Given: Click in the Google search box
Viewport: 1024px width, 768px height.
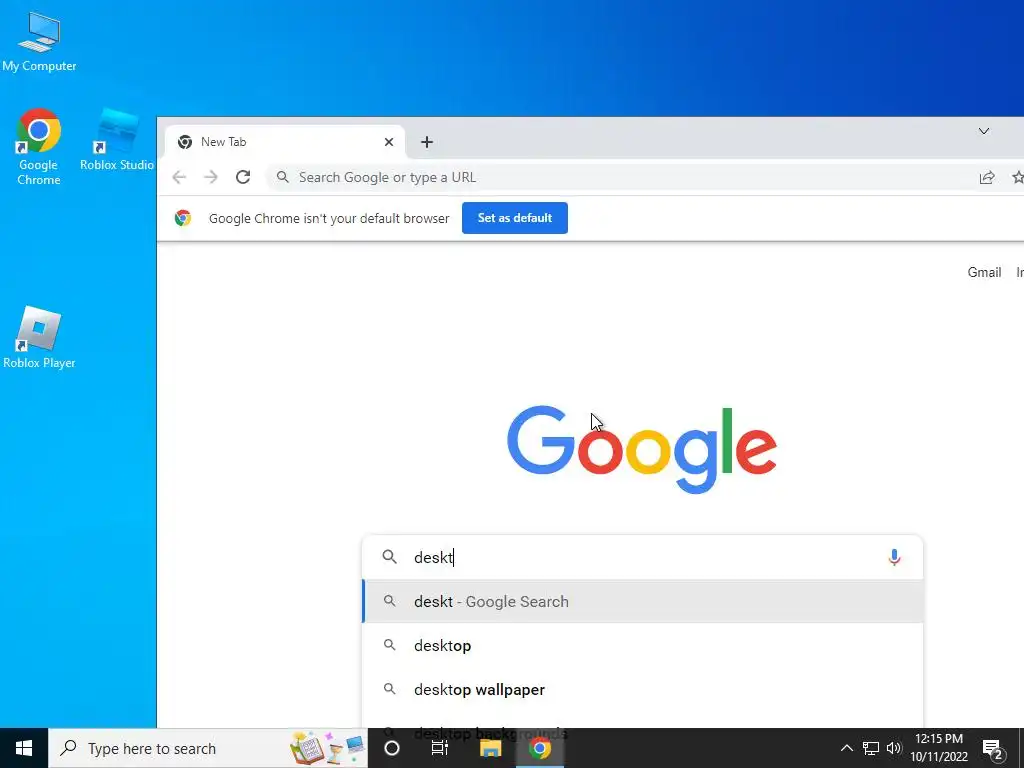Looking at the screenshot, I should coord(643,557).
